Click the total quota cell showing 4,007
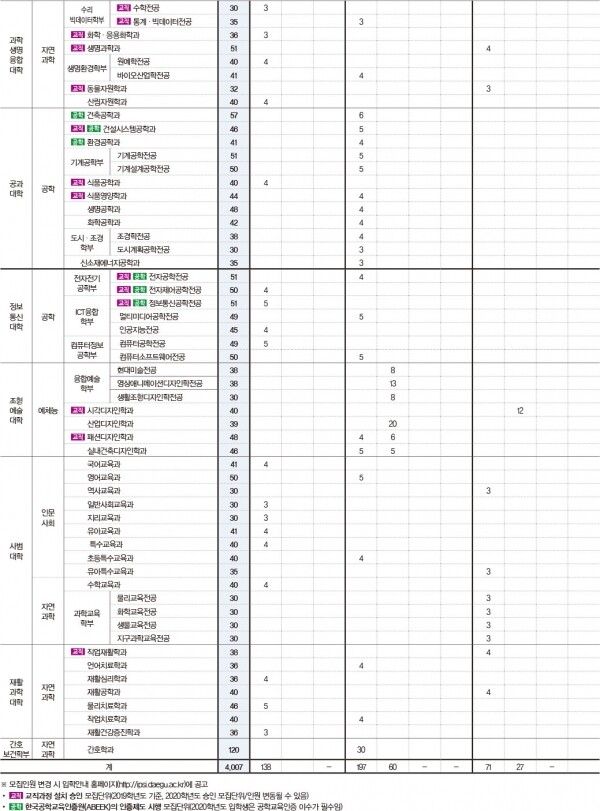This screenshot has width=600, height=811. pyautogui.click(x=234, y=765)
